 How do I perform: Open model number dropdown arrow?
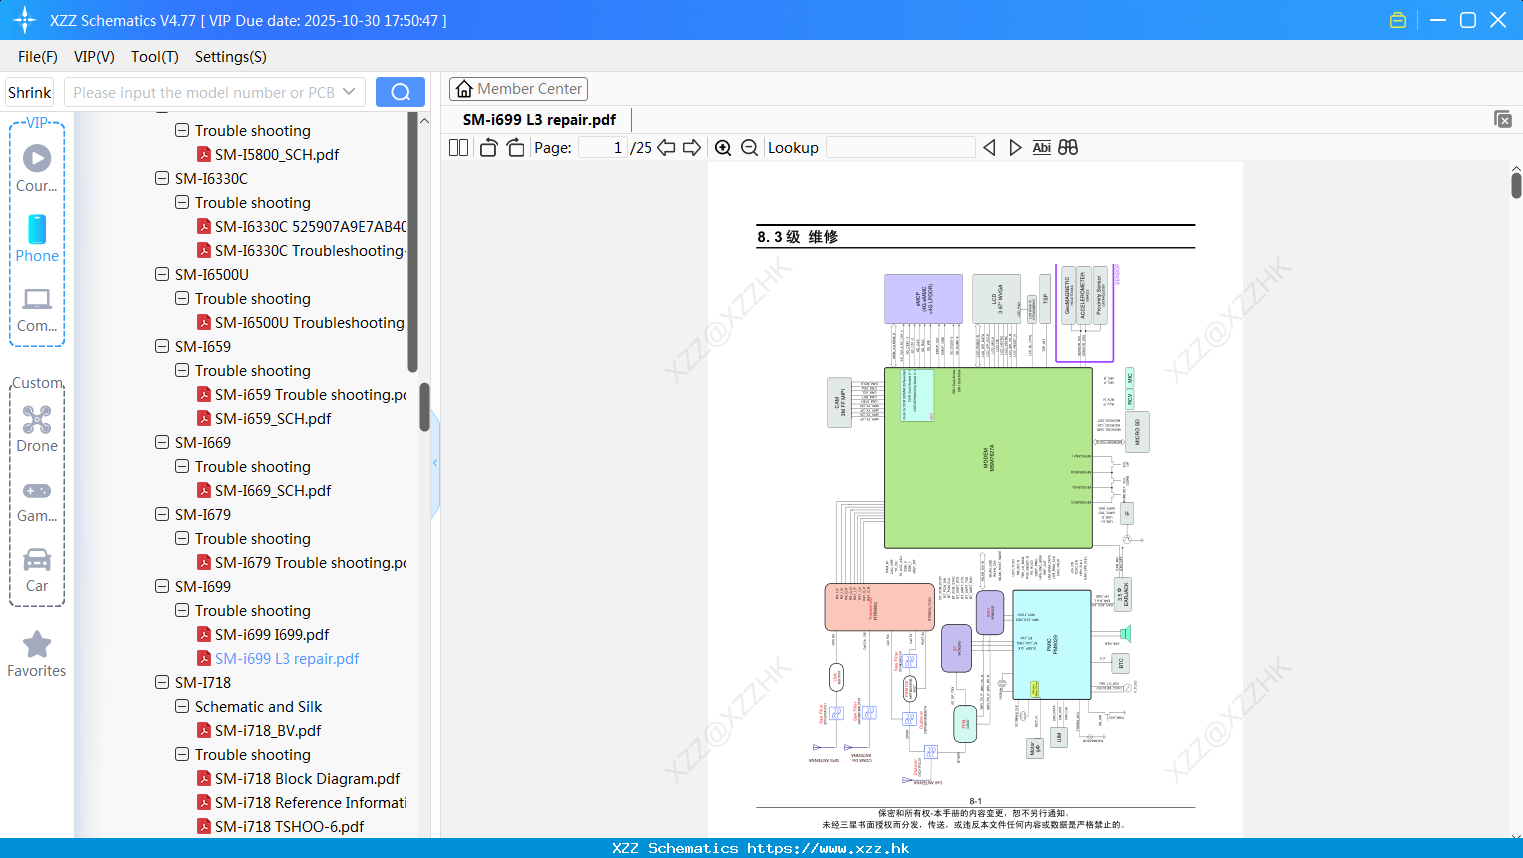pyautogui.click(x=349, y=92)
